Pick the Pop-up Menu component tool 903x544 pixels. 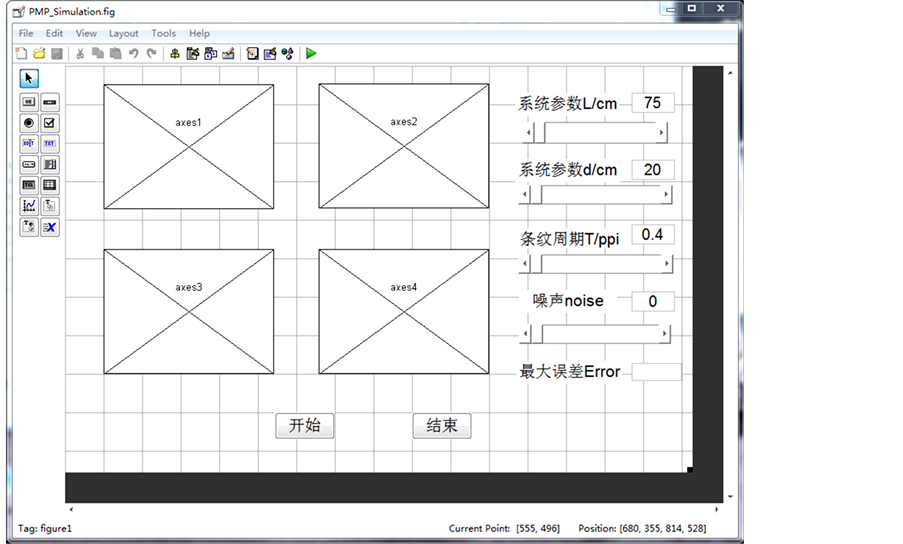[x=29, y=164]
